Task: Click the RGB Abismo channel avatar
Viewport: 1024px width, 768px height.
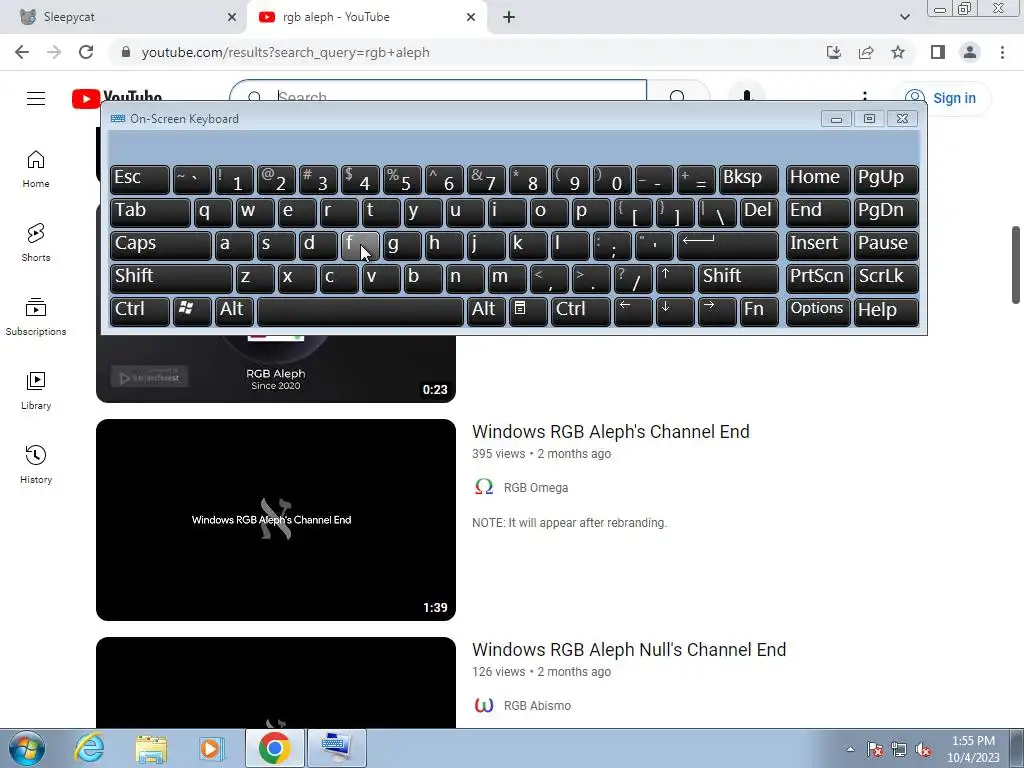Action: point(484,705)
